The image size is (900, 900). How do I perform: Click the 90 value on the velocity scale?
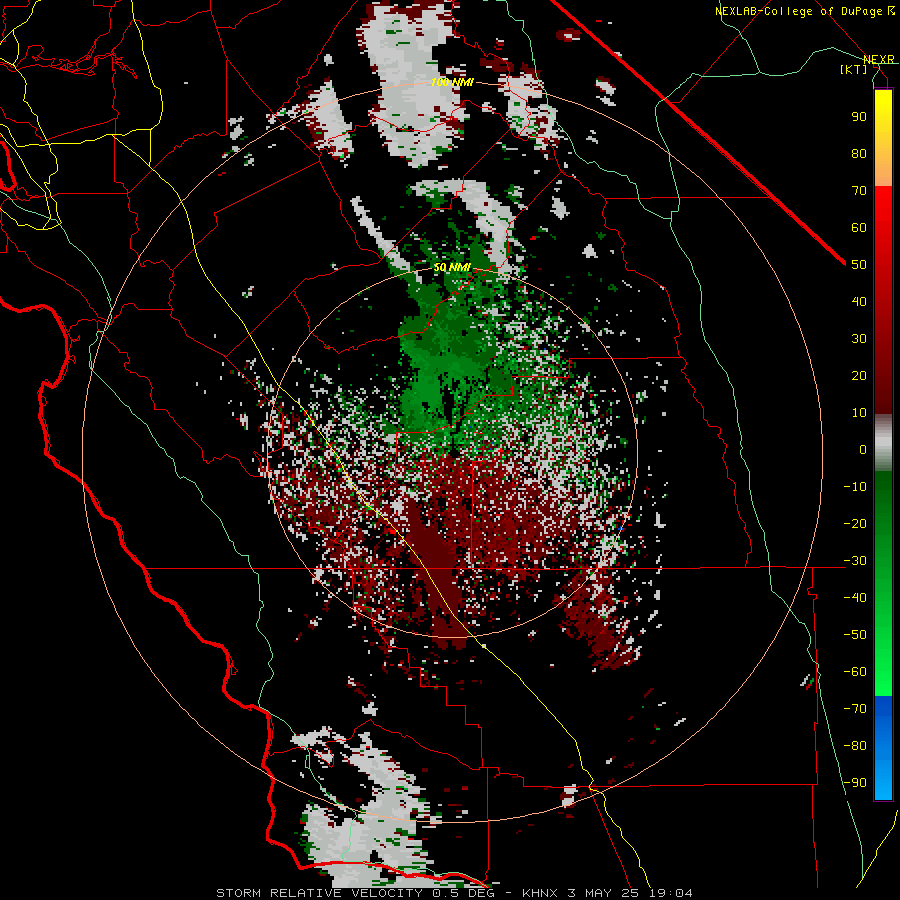click(x=859, y=117)
